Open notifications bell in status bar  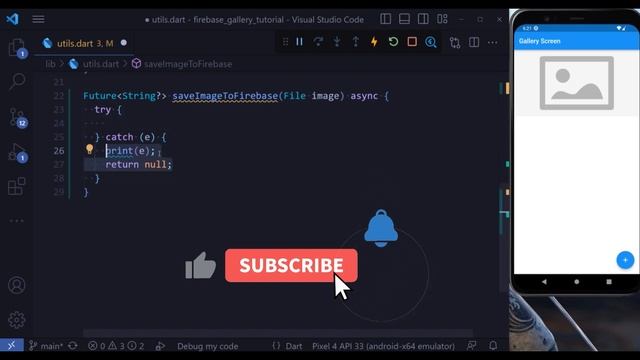[x=493, y=346]
